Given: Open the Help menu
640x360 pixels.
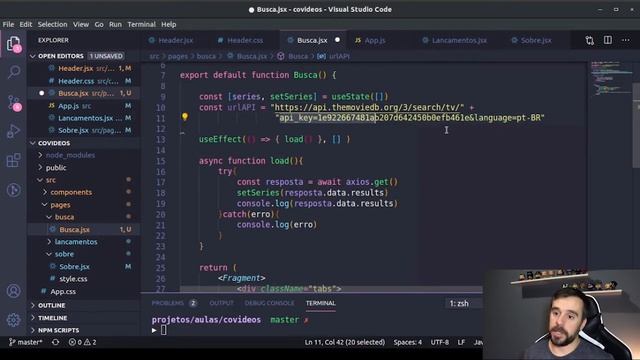Looking at the screenshot, I should 168,24.
